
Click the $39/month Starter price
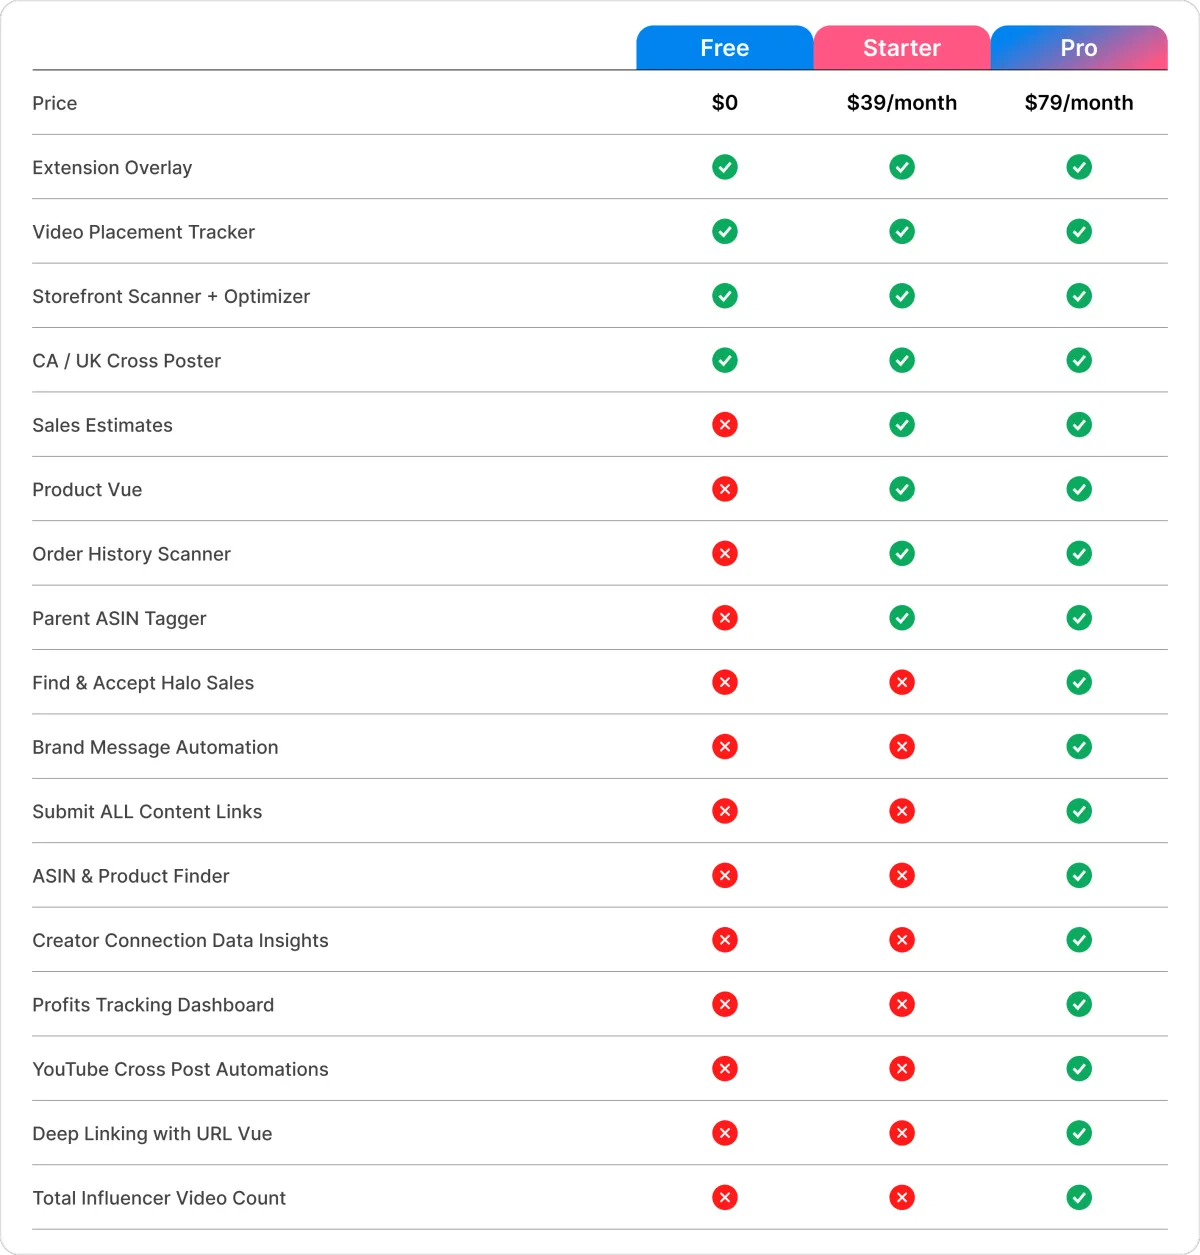[x=901, y=103]
